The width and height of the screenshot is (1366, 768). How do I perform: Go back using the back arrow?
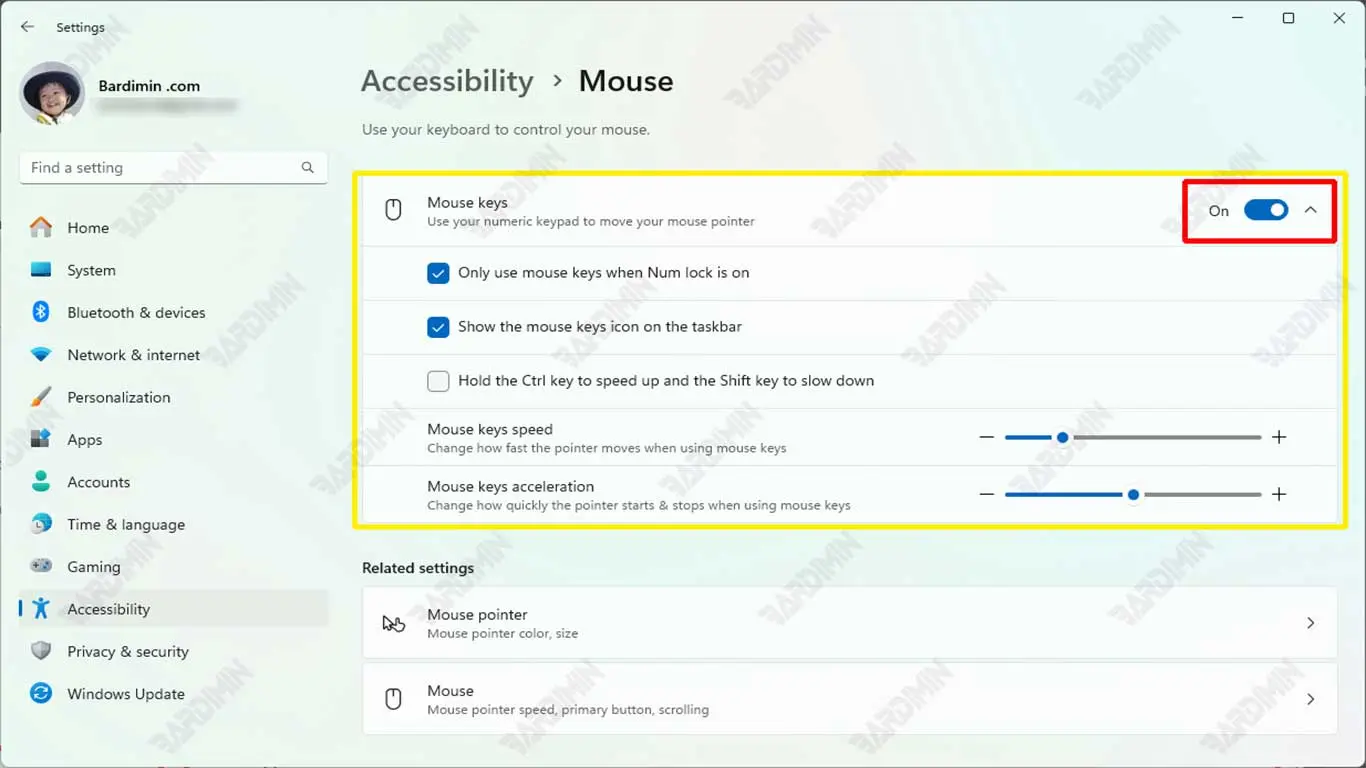[27, 27]
